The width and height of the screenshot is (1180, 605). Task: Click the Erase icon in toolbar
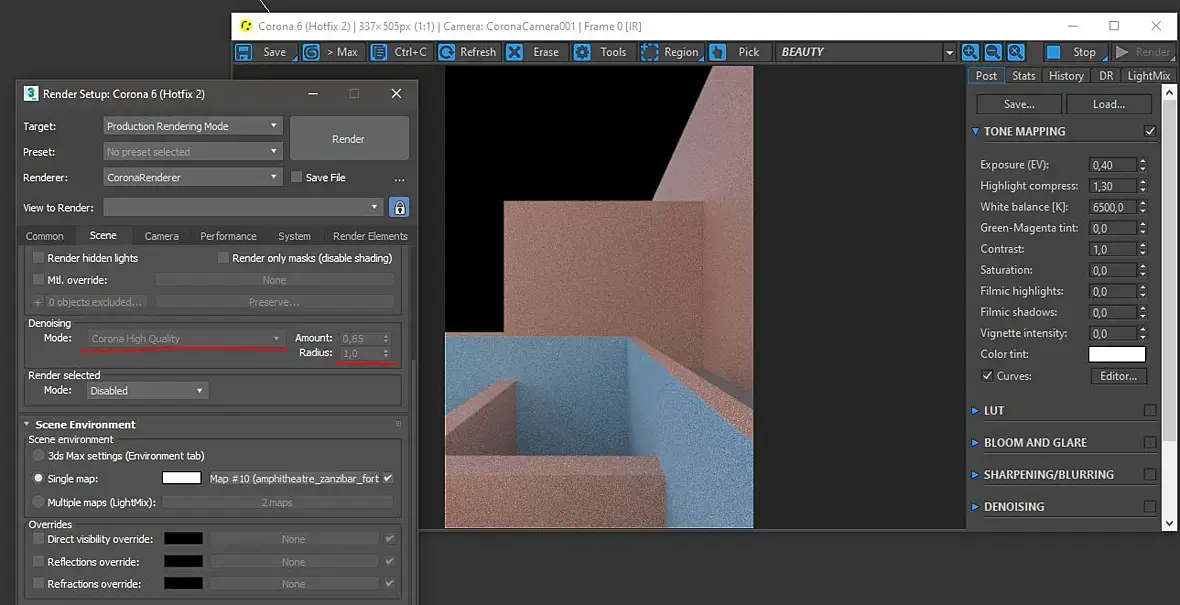514,52
